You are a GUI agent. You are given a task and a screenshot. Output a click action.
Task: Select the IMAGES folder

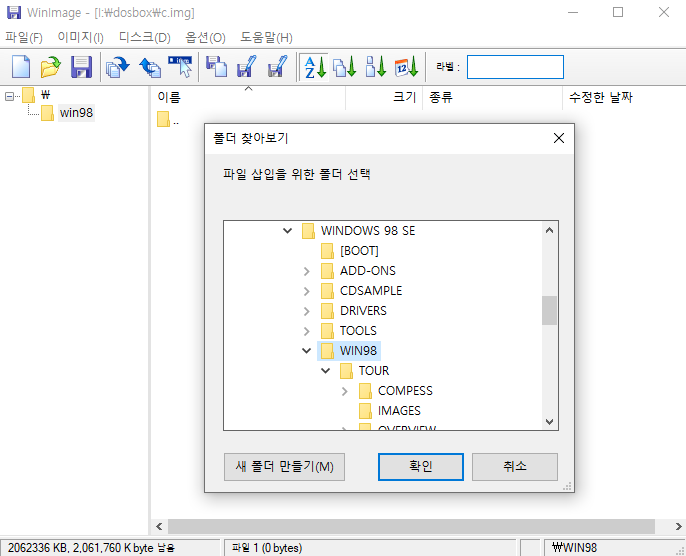pos(399,411)
